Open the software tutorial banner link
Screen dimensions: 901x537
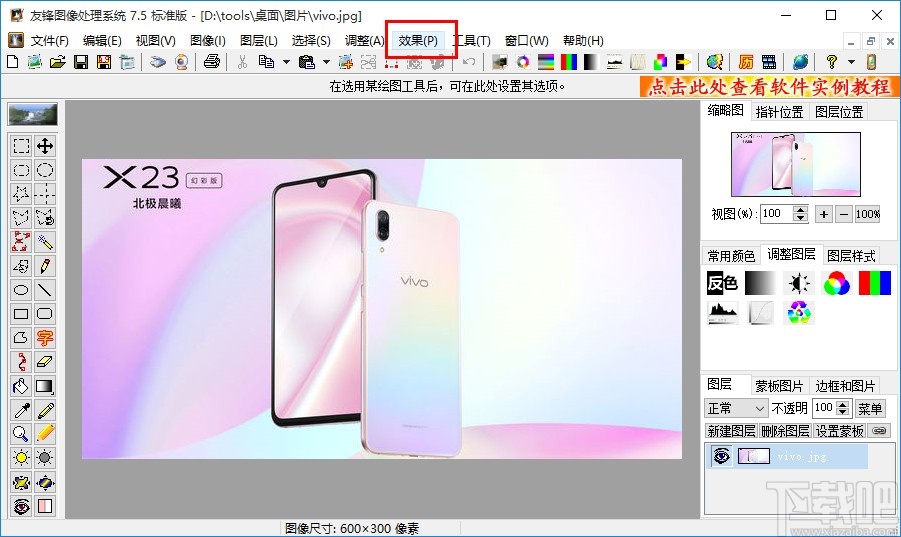point(769,87)
